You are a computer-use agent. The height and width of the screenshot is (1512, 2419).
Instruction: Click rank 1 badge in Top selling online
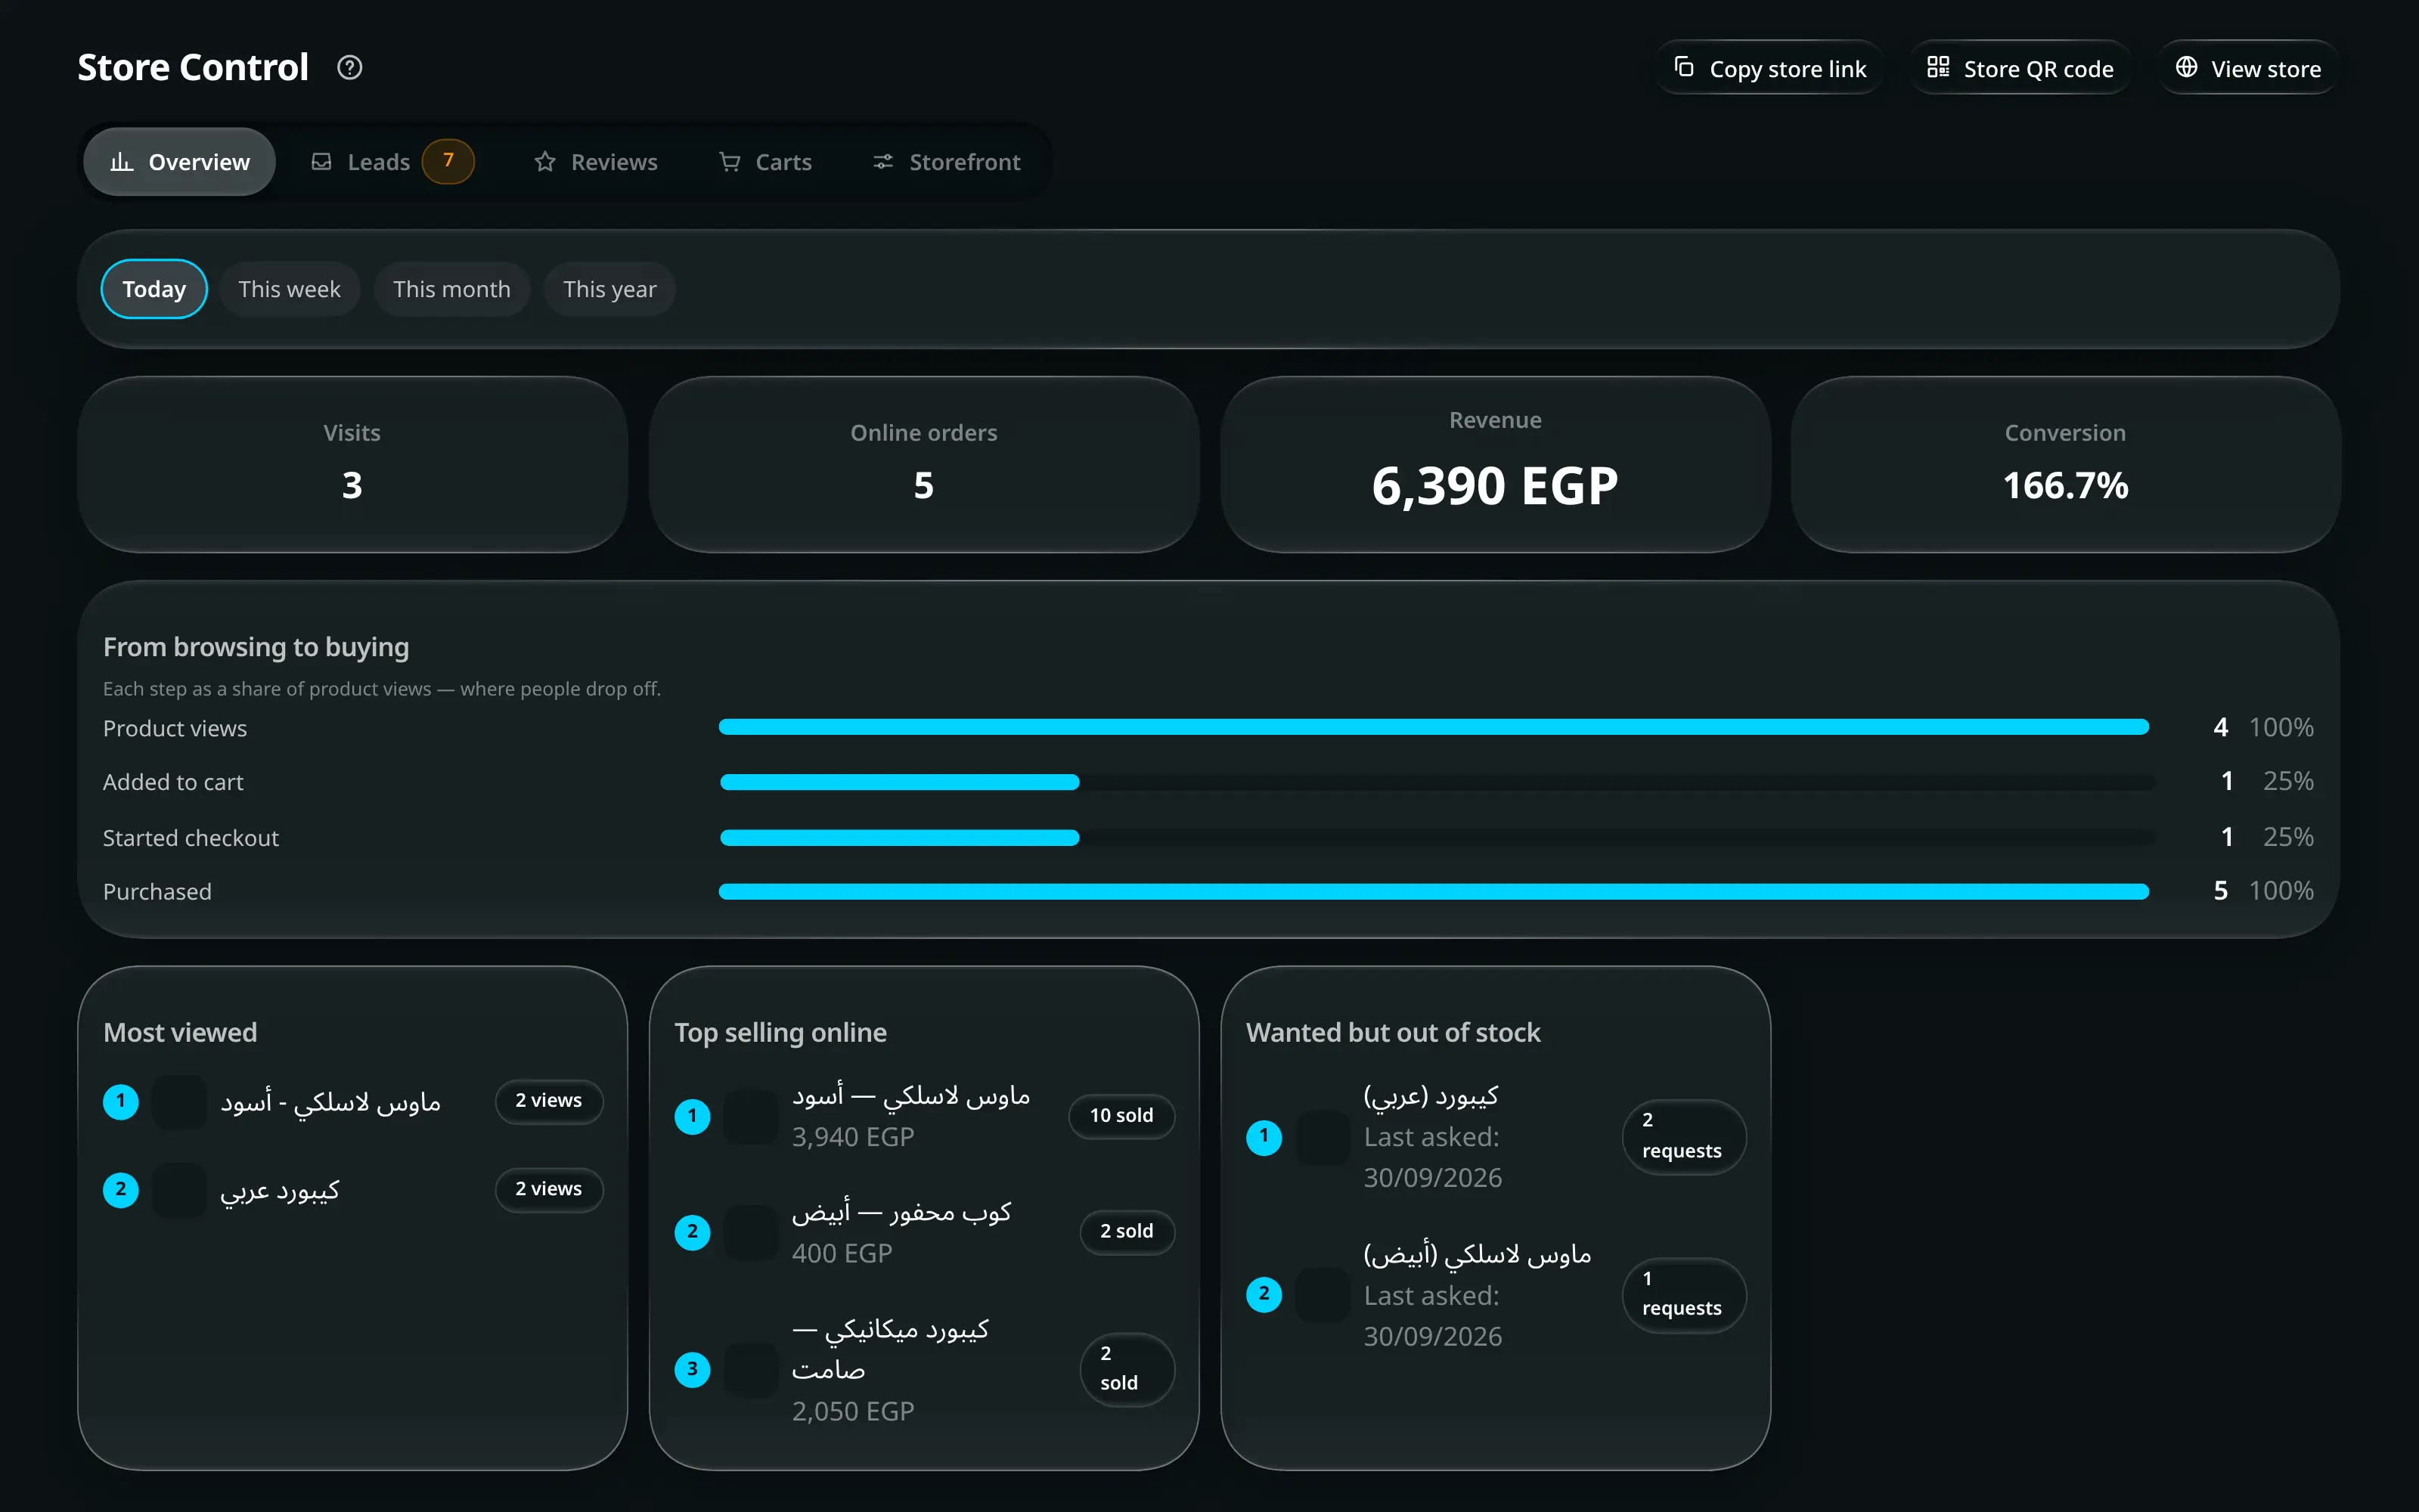(692, 1116)
